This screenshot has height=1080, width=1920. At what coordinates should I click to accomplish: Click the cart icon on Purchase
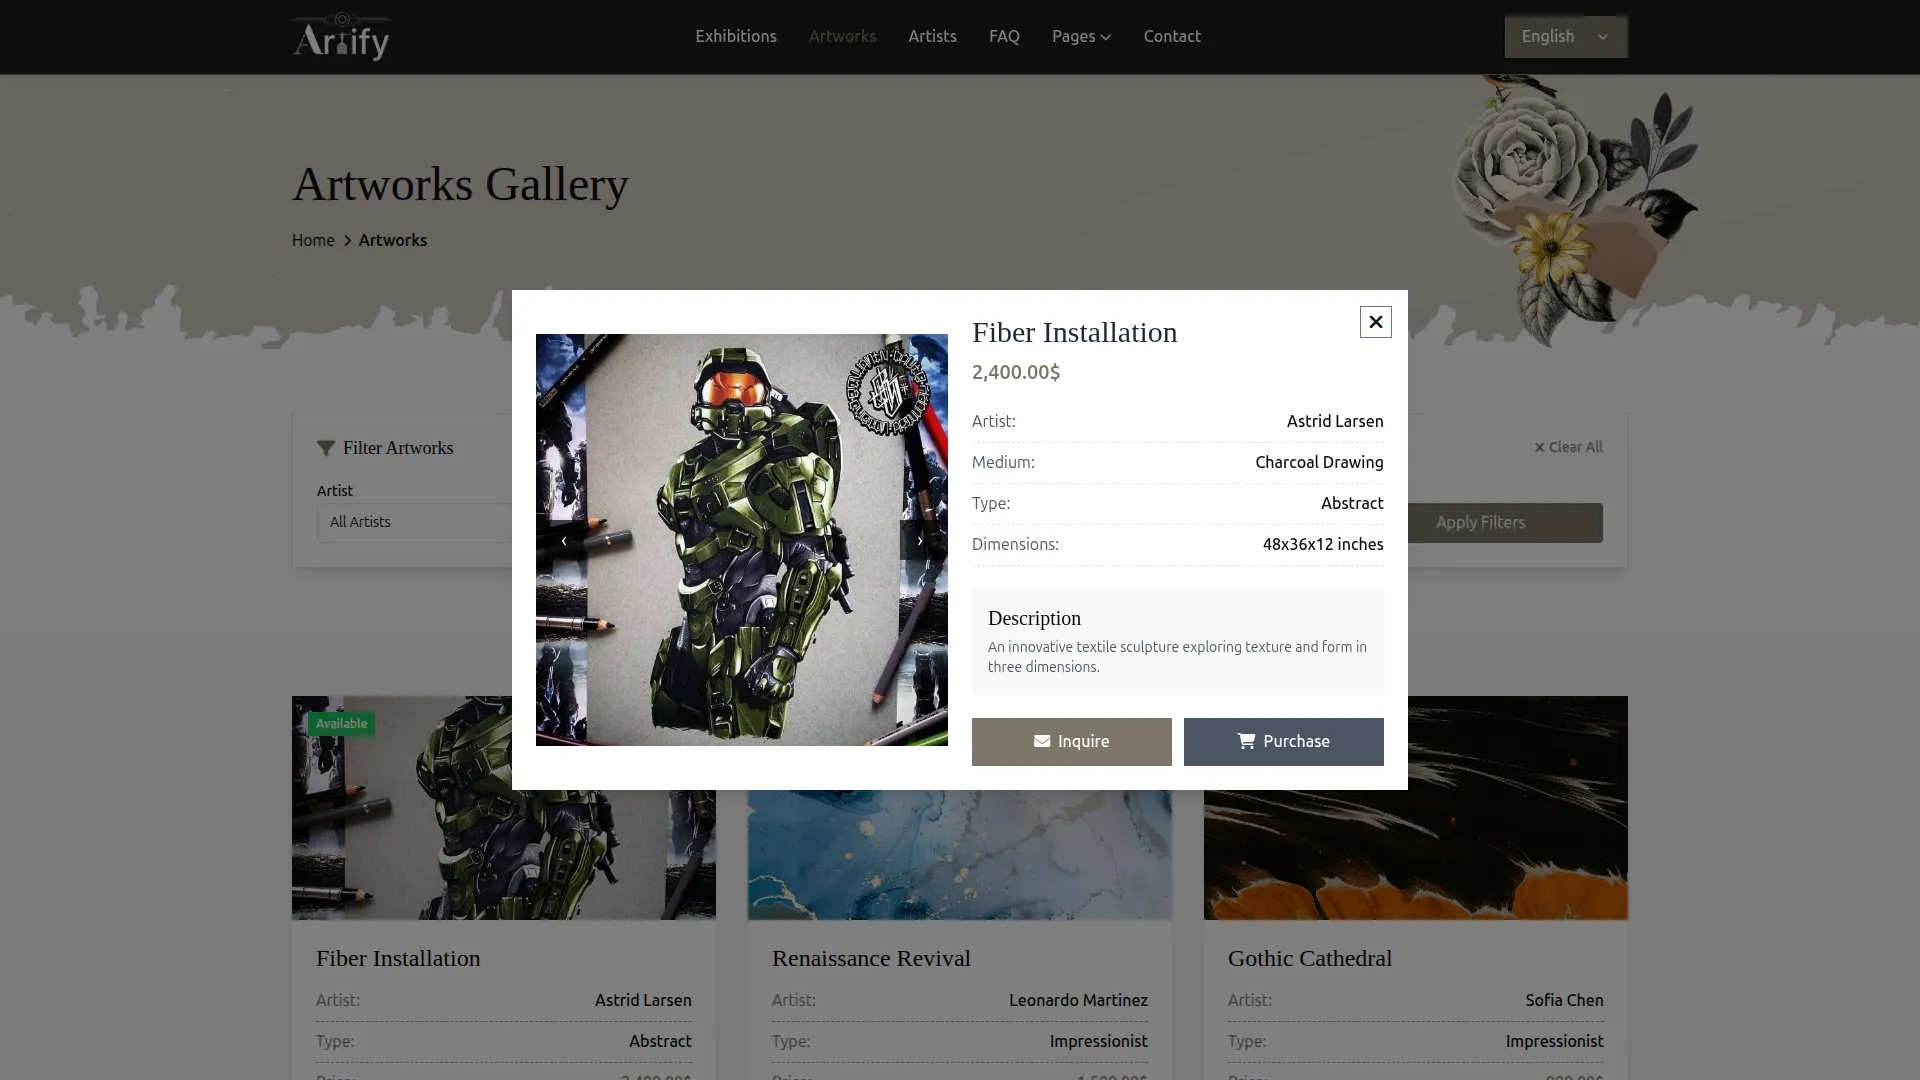tap(1246, 741)
